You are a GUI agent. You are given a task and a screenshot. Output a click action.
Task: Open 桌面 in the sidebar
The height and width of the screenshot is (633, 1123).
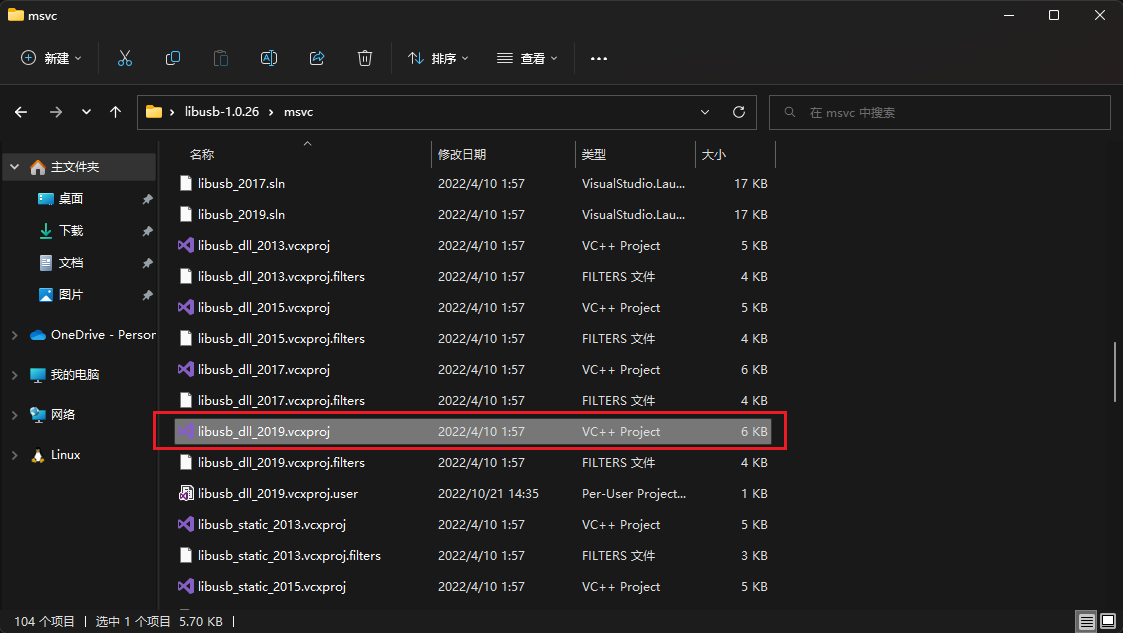click(71, 198)
